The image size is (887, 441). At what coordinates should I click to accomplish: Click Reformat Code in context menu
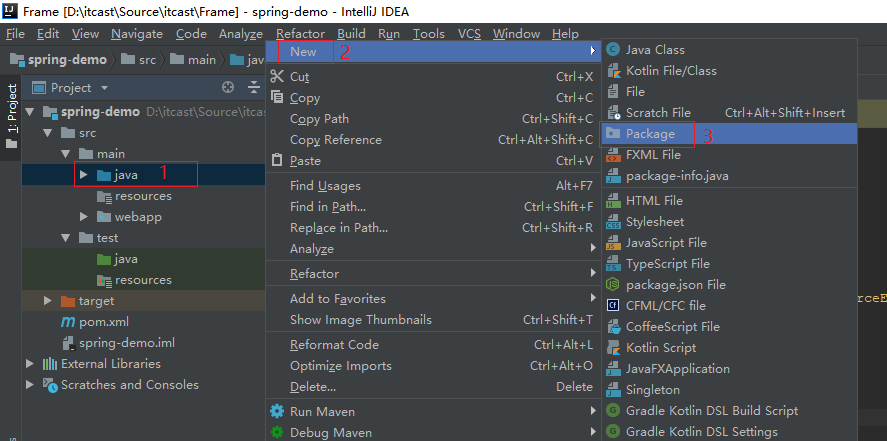pos(334,345)
